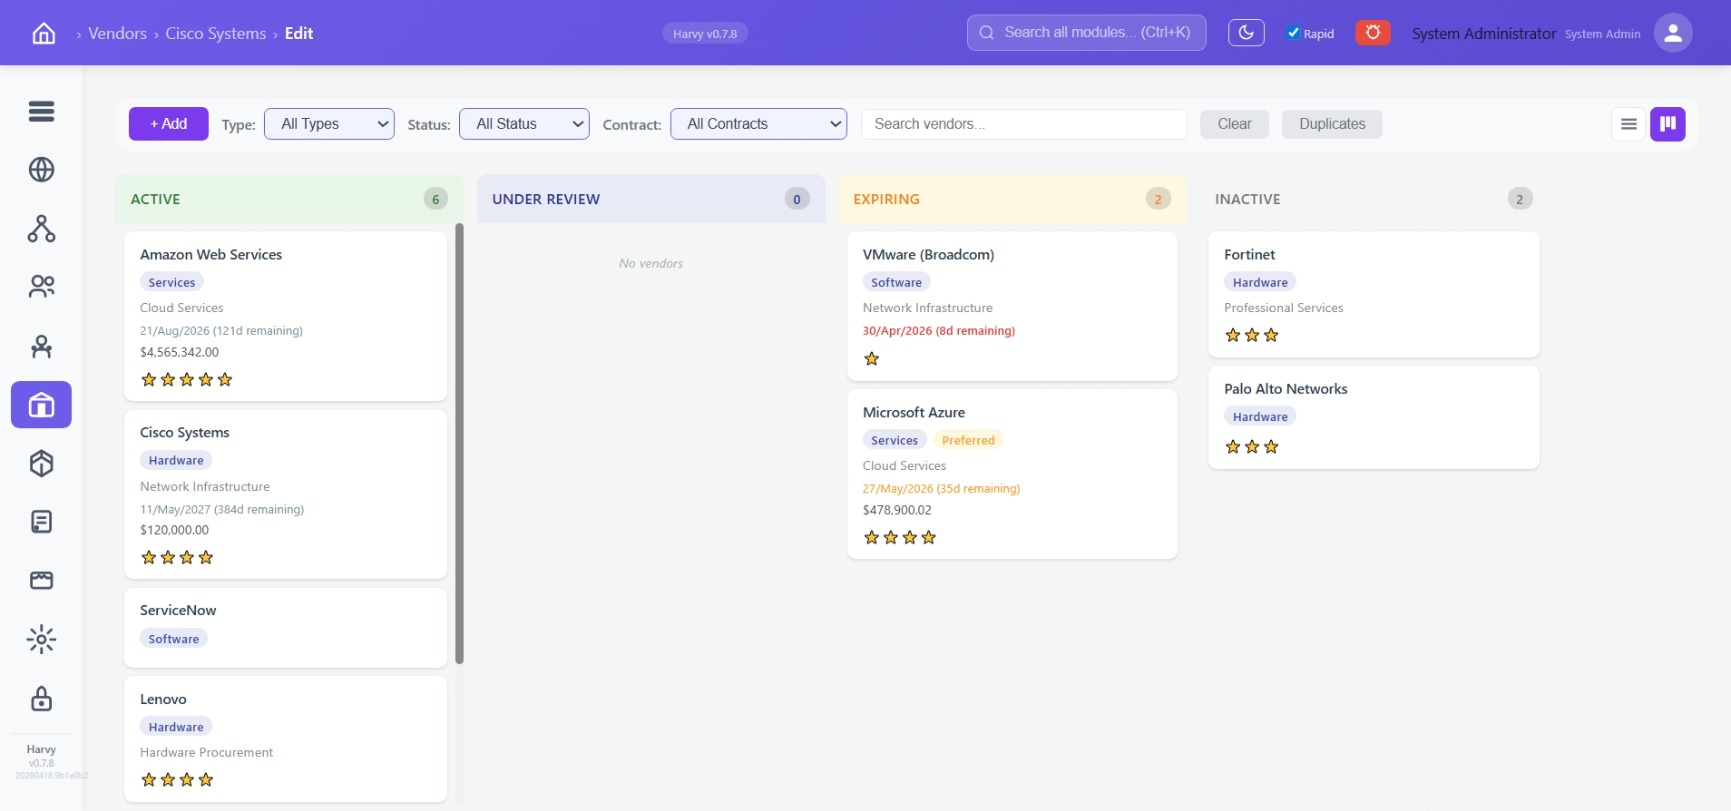The width and height of the screenshot is (1731, 811).
Task: Open the user profile avatar
Action: [x=1673, y=33]
